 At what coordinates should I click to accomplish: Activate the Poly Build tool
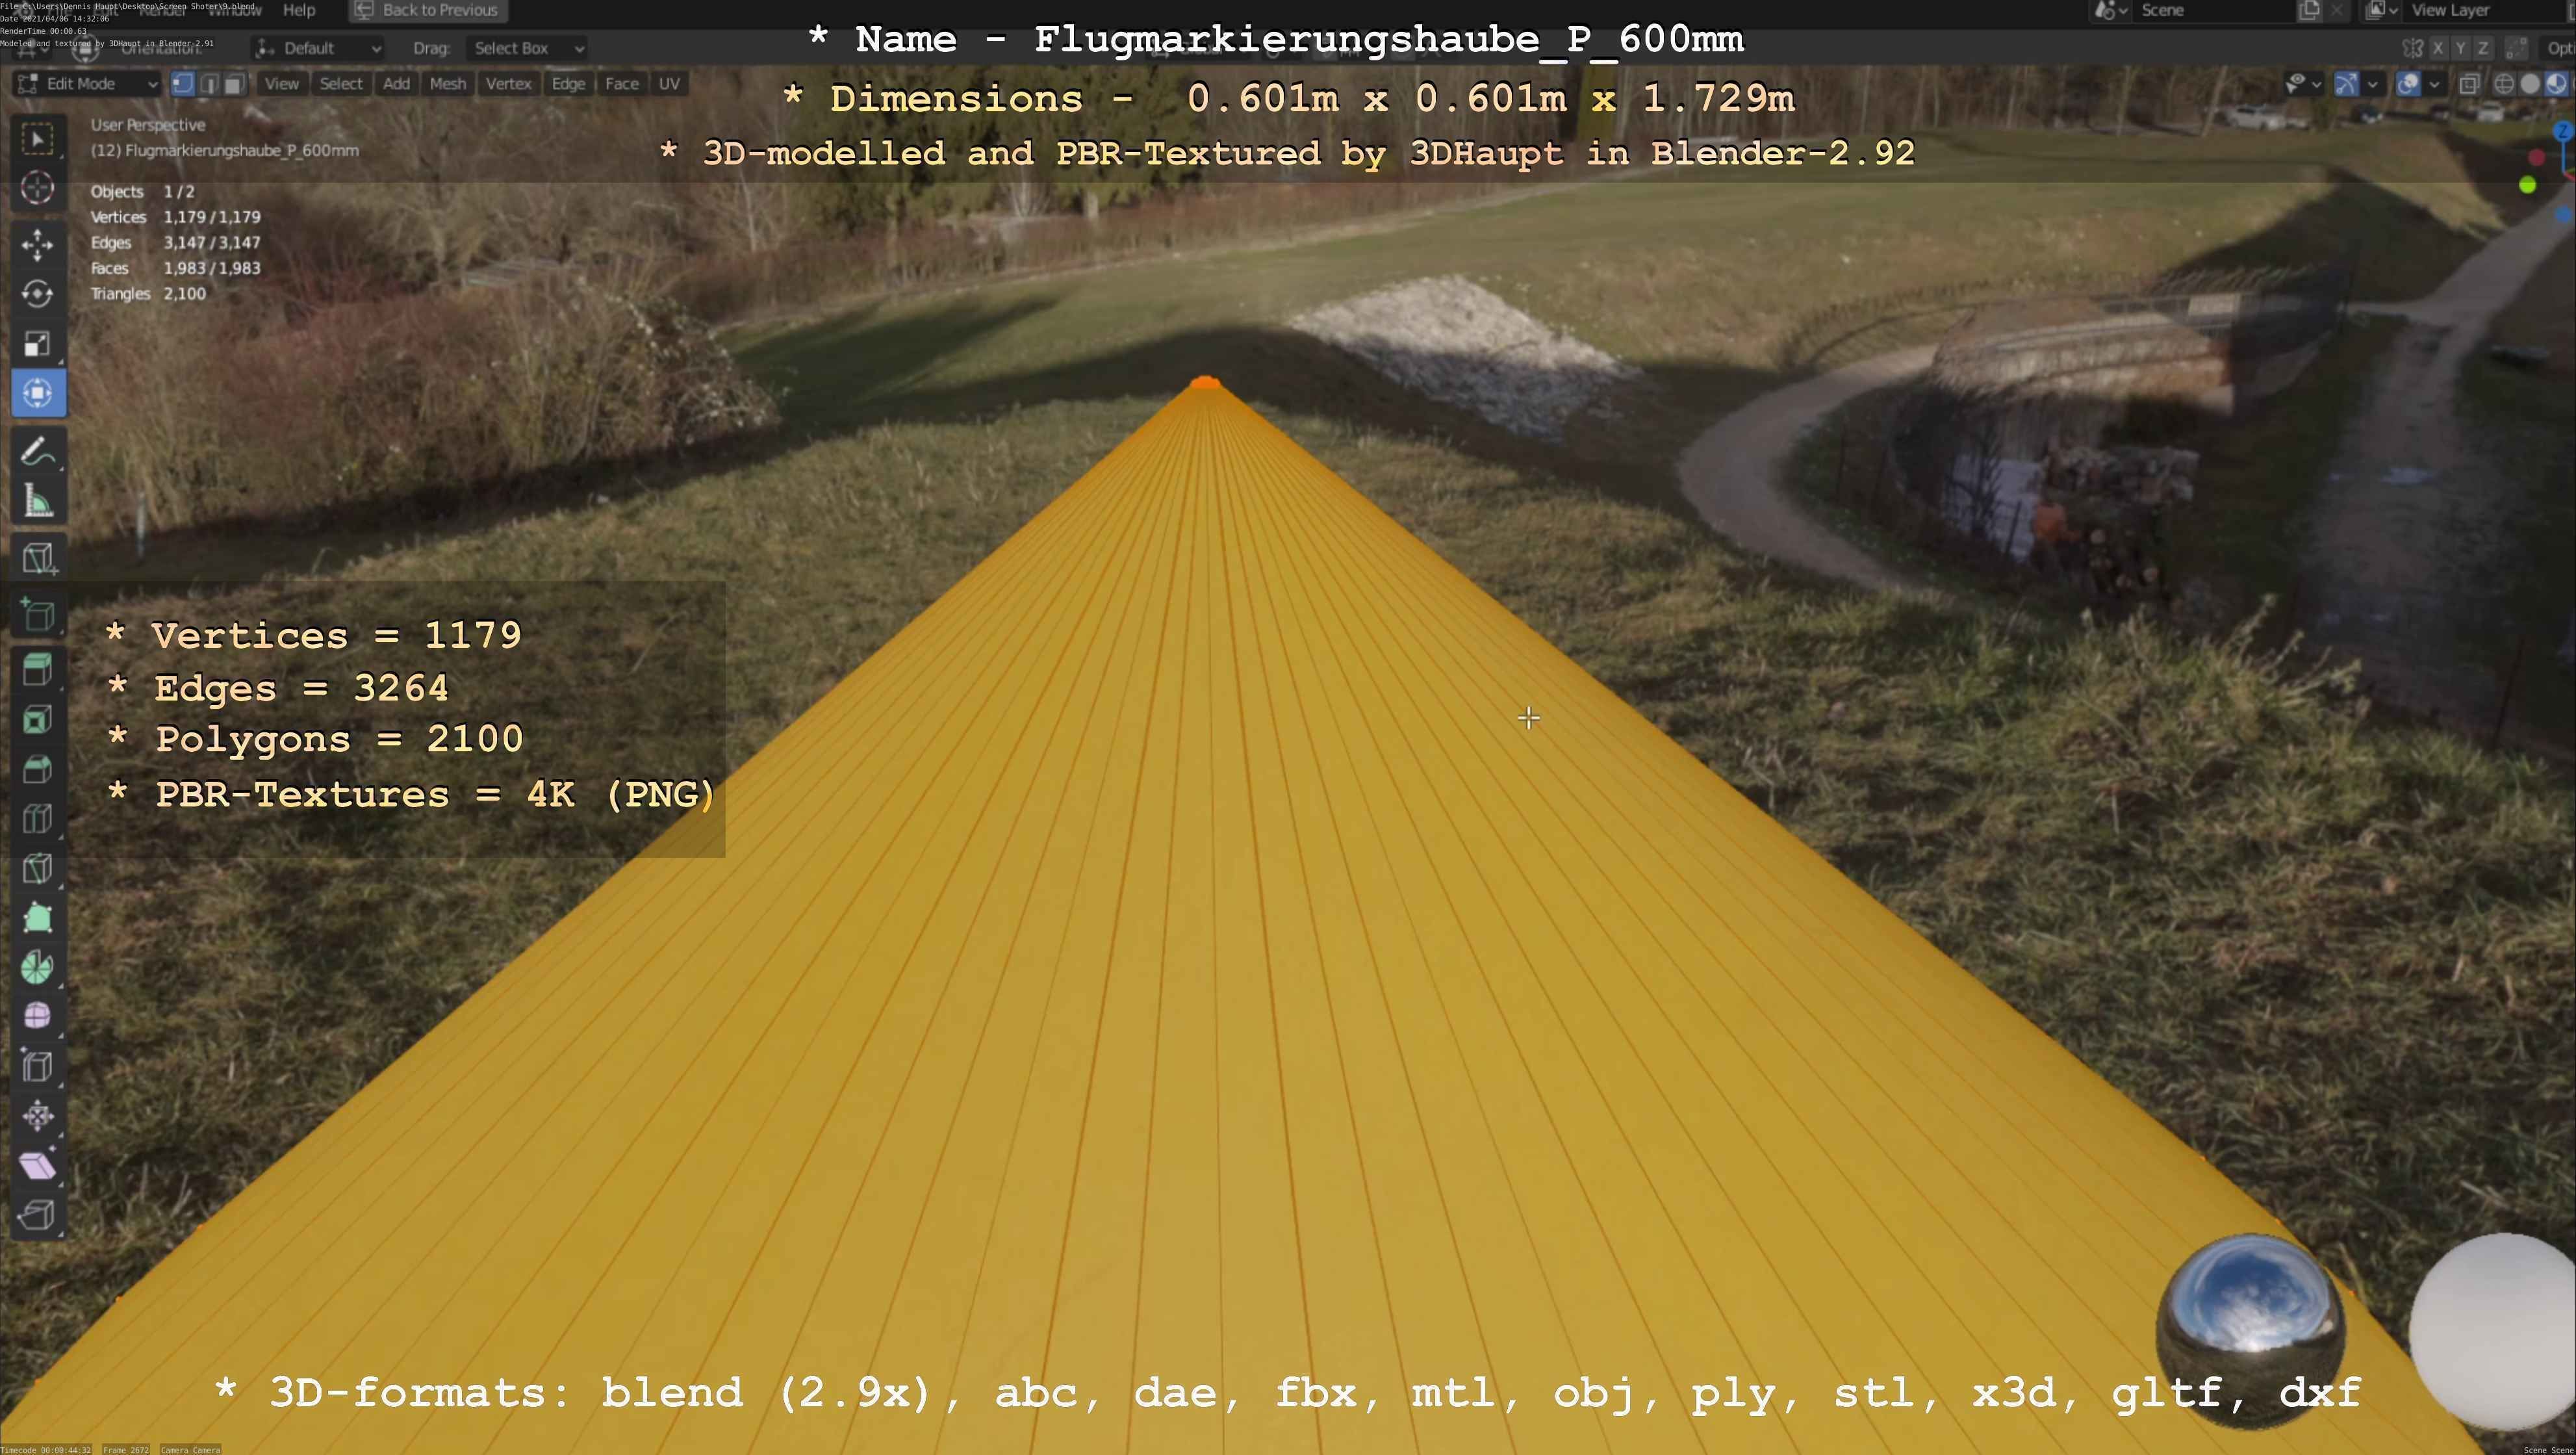[38, 918]
